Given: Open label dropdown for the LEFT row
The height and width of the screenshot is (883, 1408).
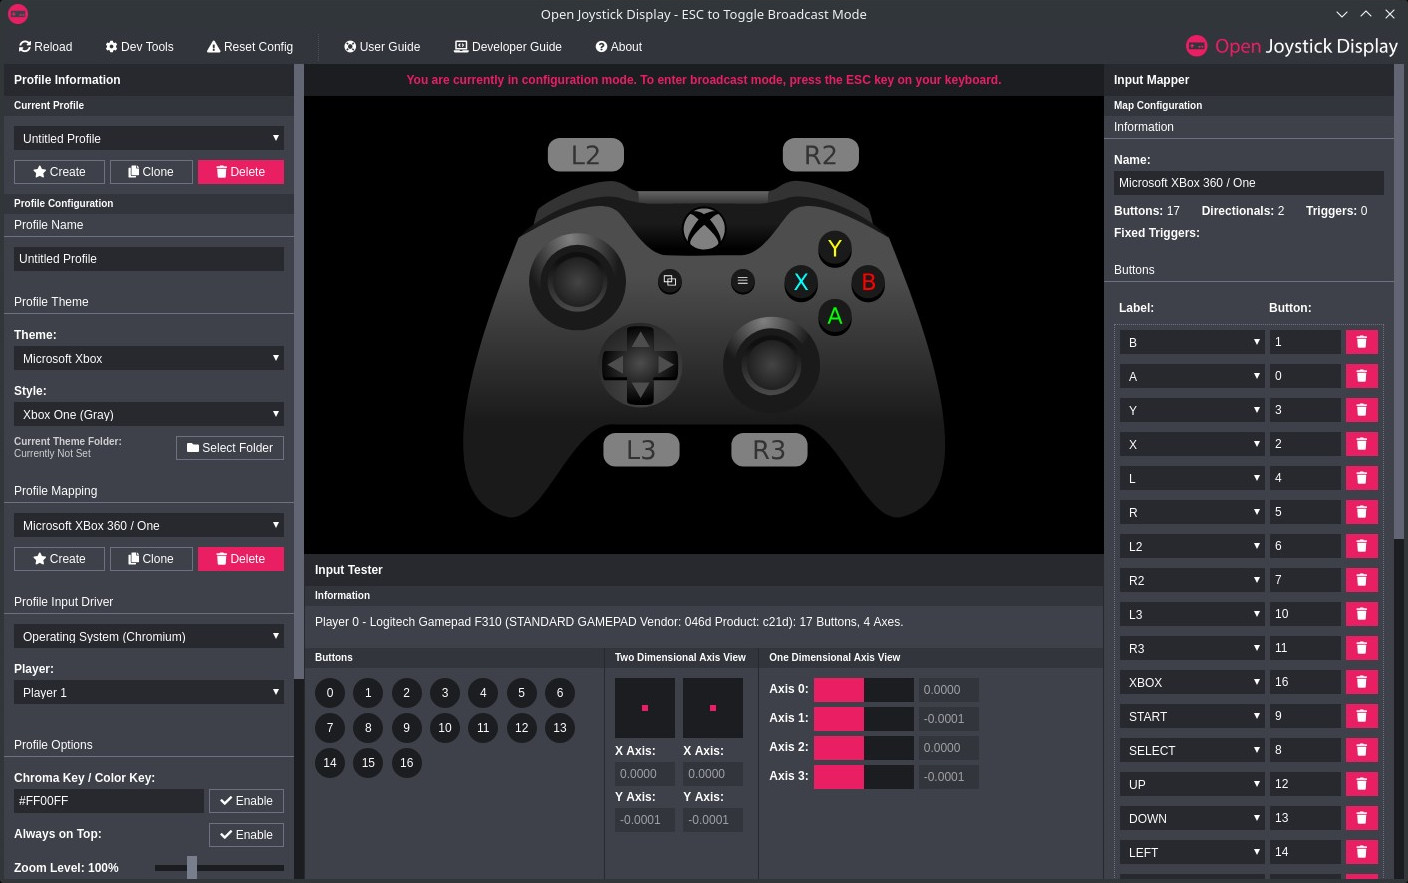Looking at the screenshot, I should 1192,852.
